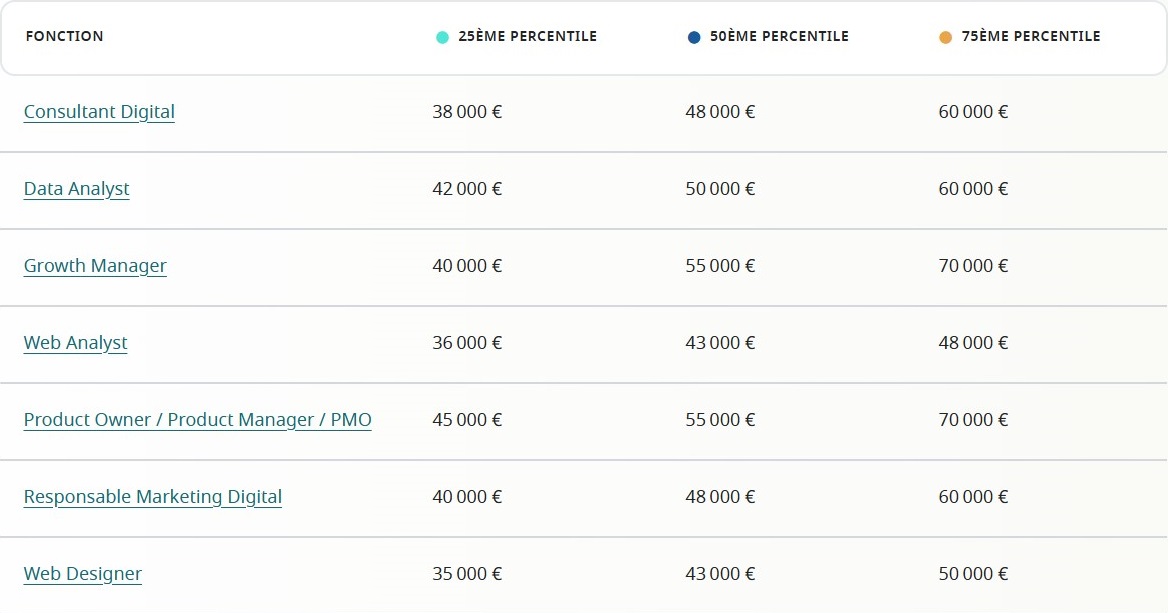
Task: Select Web Designer's 35 000 € value
Action: pos(467,574)
